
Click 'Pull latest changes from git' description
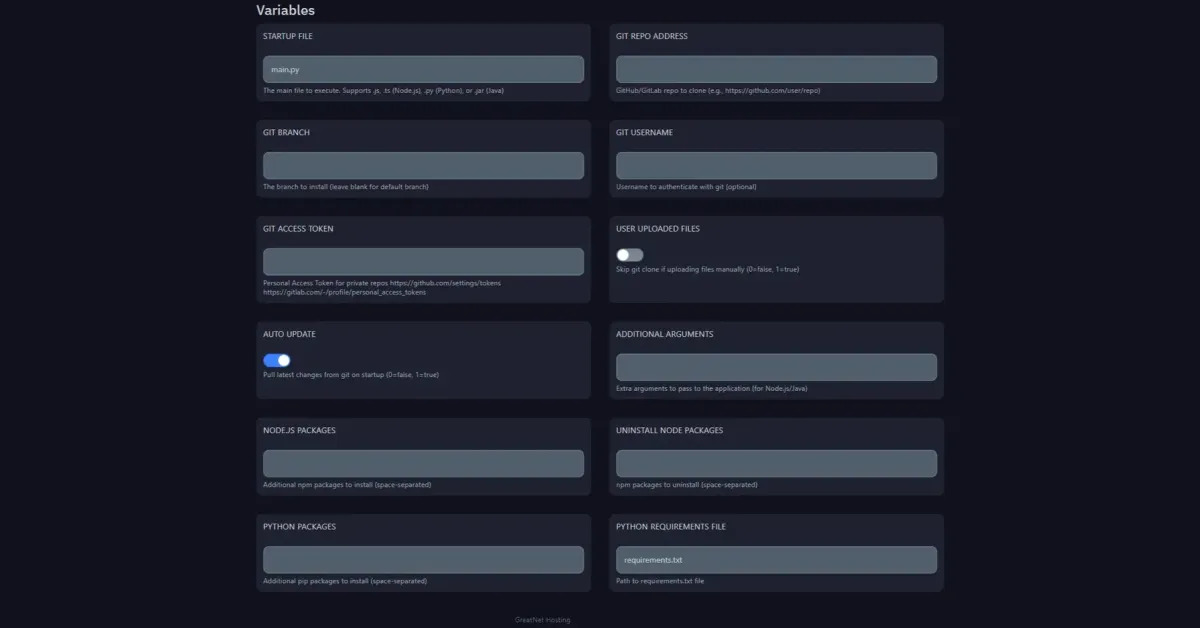[x=351, y=374]
